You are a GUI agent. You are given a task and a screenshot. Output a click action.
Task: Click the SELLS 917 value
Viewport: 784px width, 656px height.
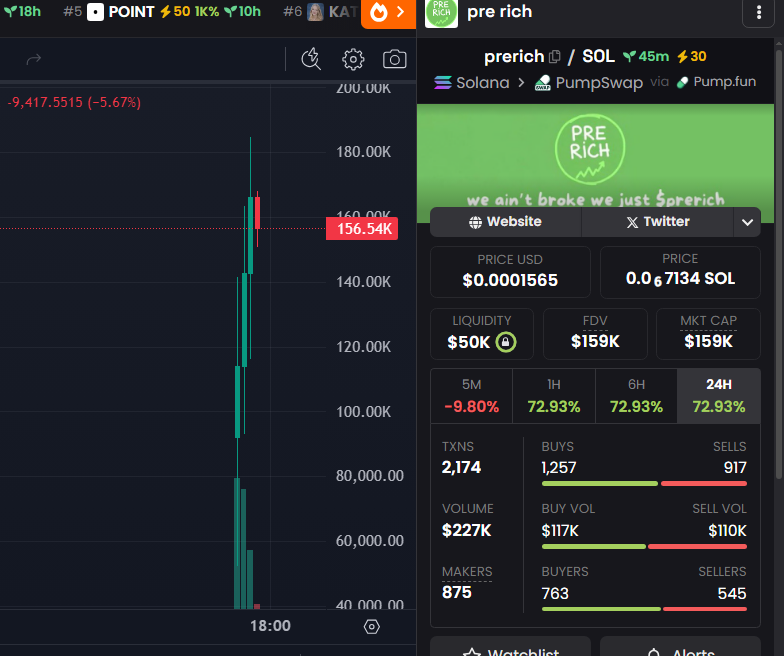(735, 468)
